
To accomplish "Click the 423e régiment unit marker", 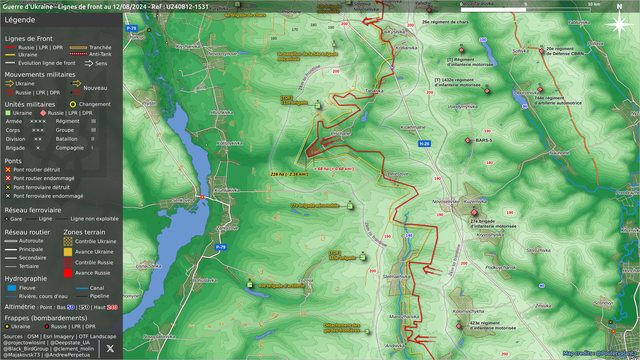I will click(459, 326).
